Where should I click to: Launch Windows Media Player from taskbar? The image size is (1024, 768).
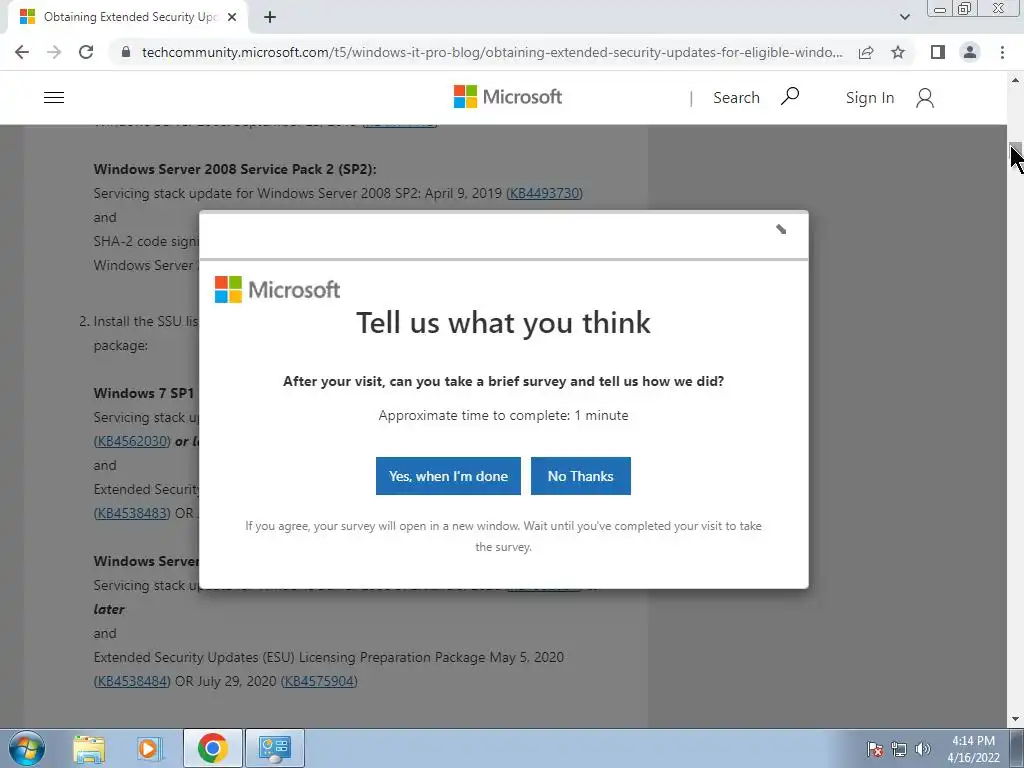point(149,748)
